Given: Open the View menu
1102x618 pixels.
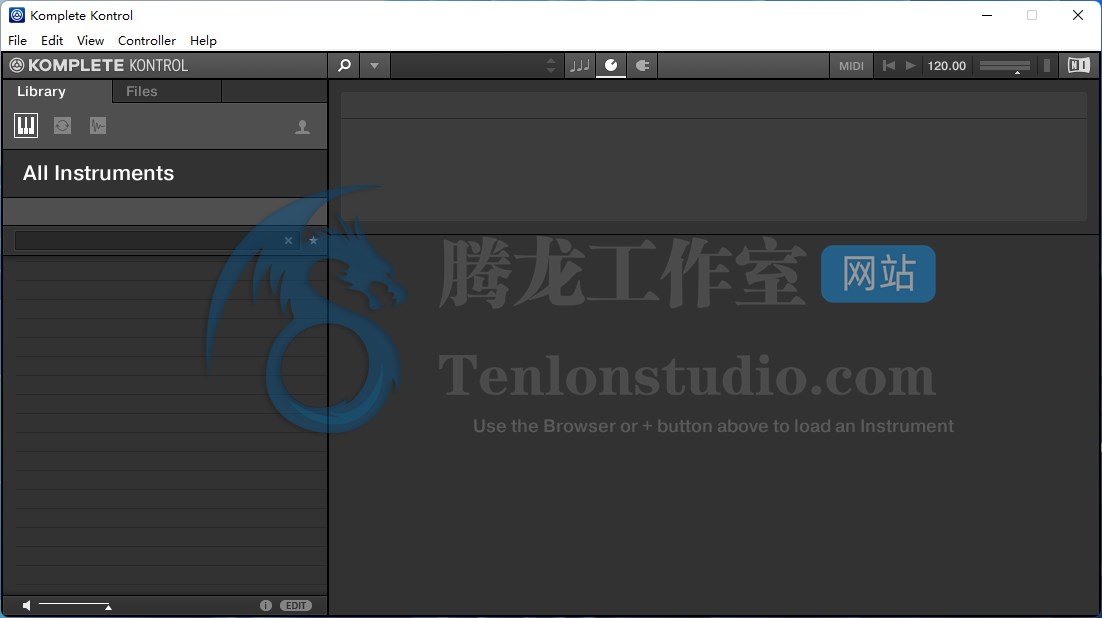Looking at the screenshot, I should click(90, 41).
